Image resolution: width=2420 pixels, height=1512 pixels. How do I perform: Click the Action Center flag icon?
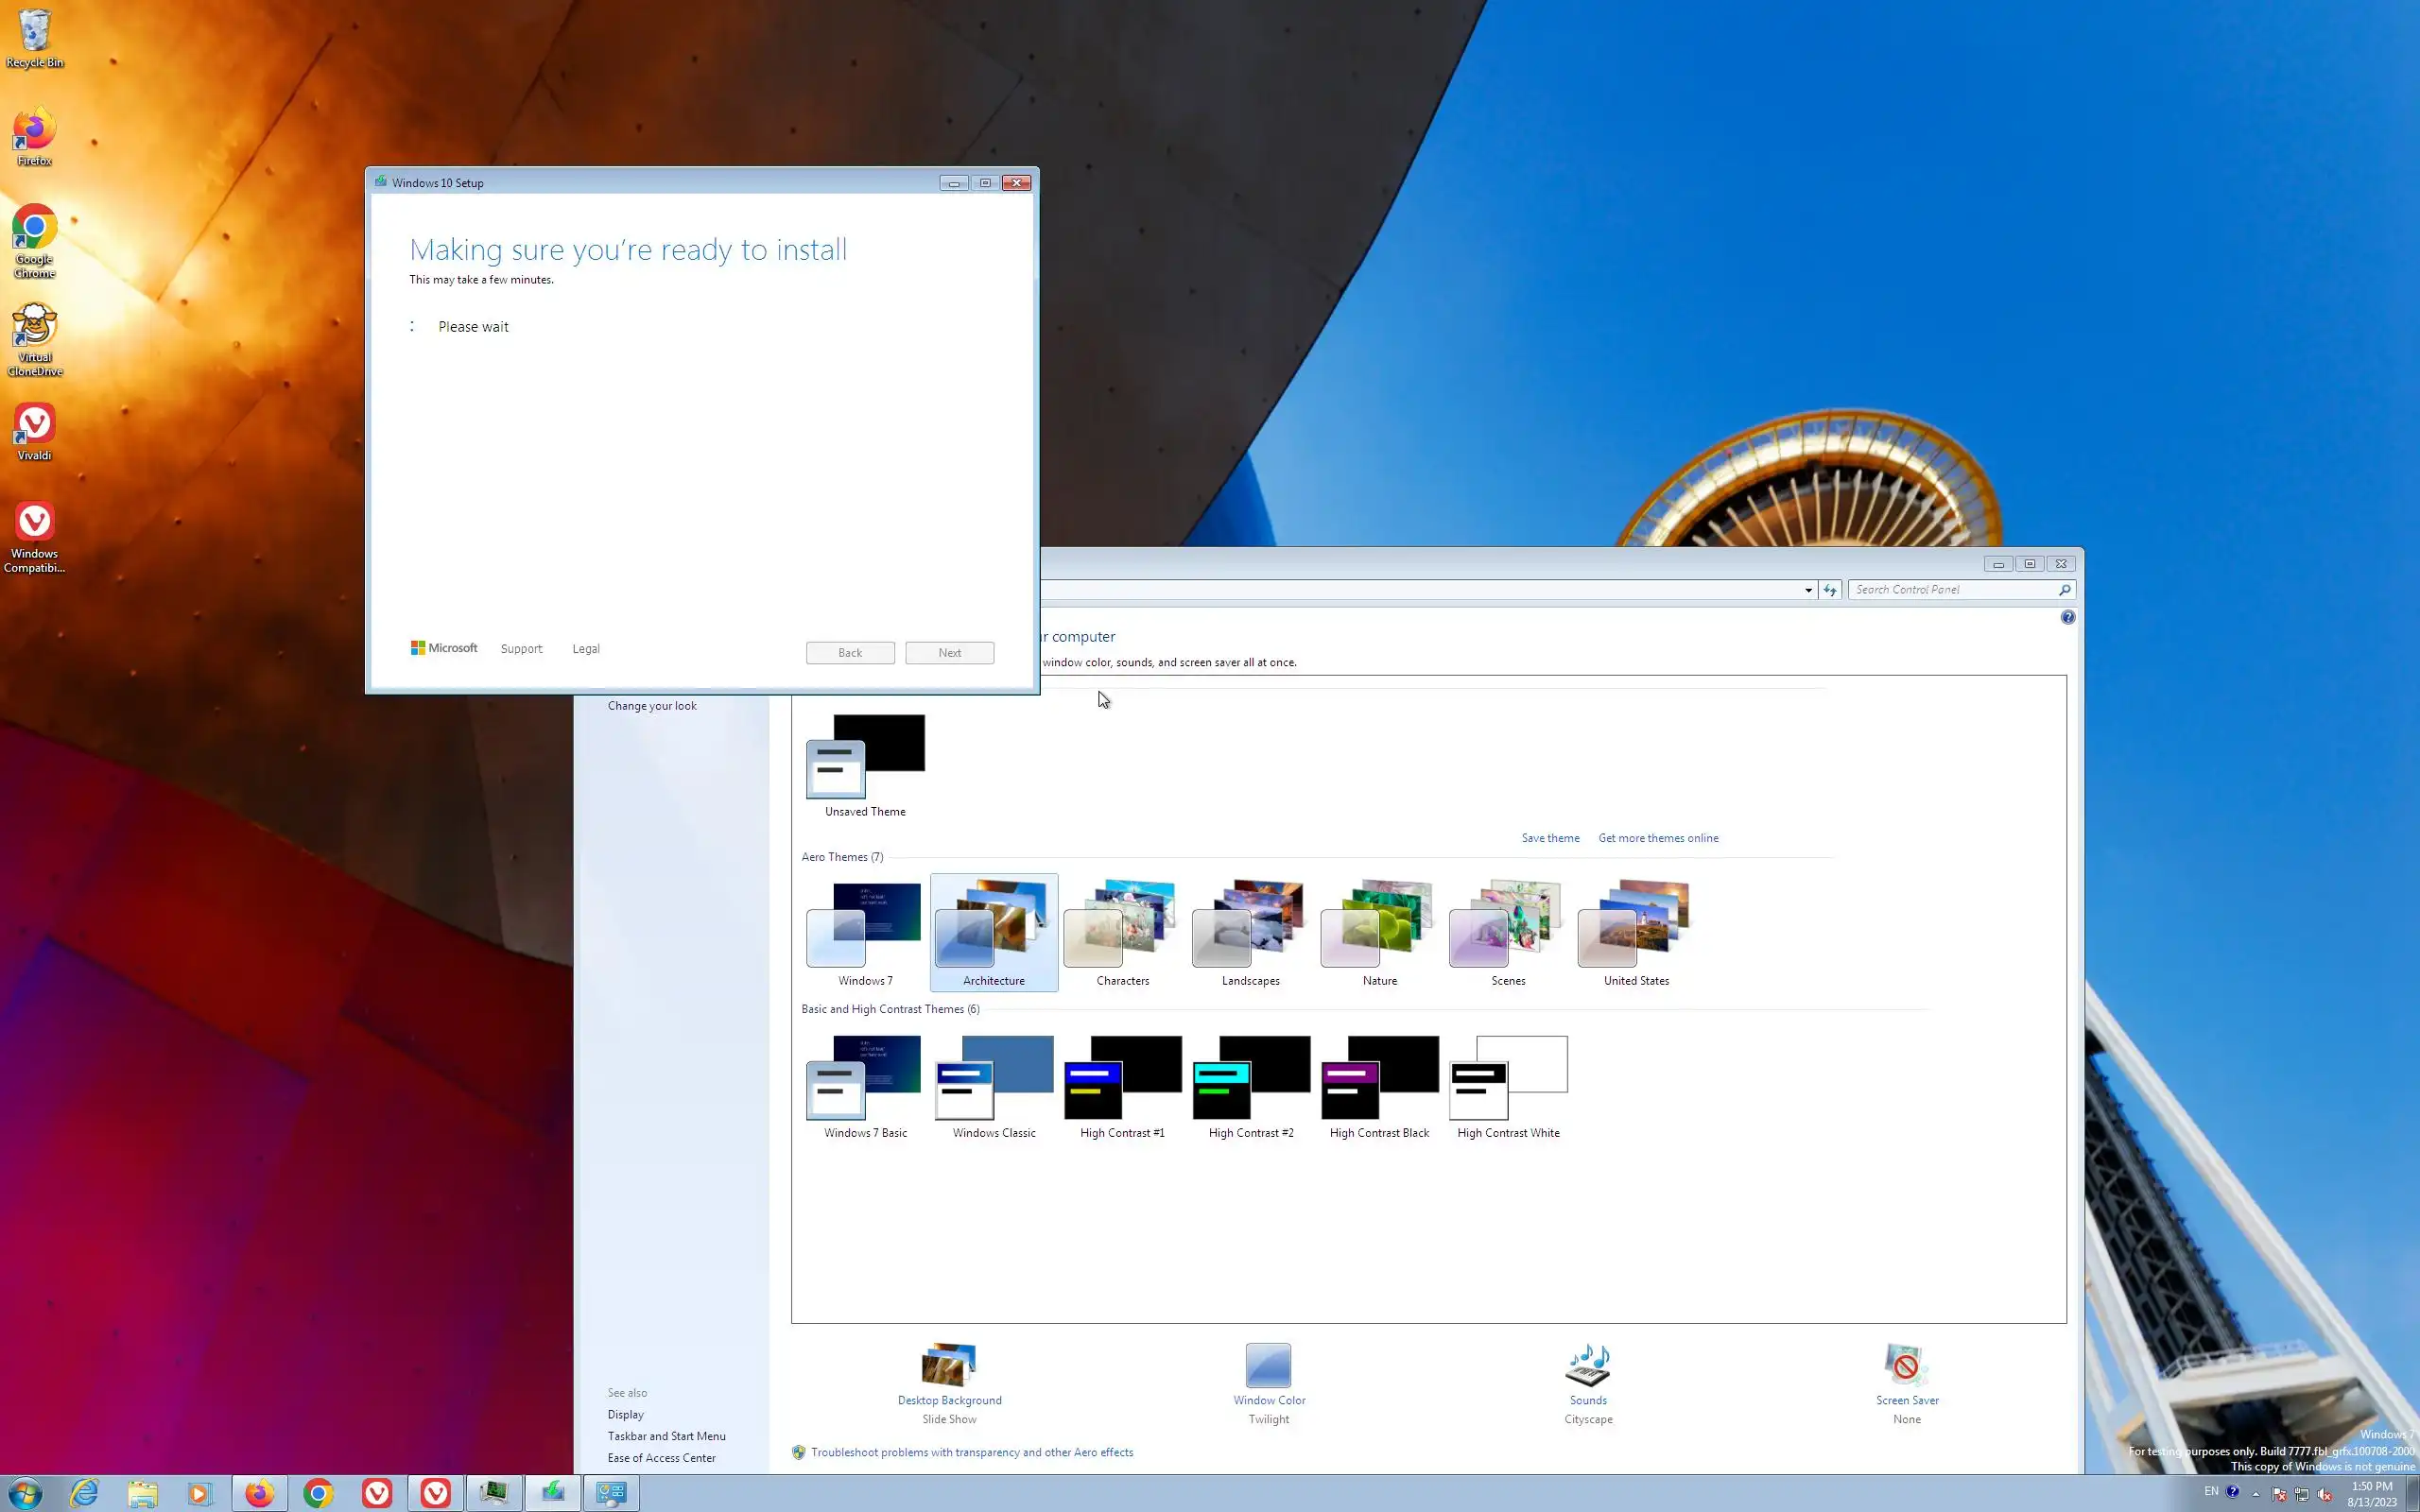click(2279, 1495)
